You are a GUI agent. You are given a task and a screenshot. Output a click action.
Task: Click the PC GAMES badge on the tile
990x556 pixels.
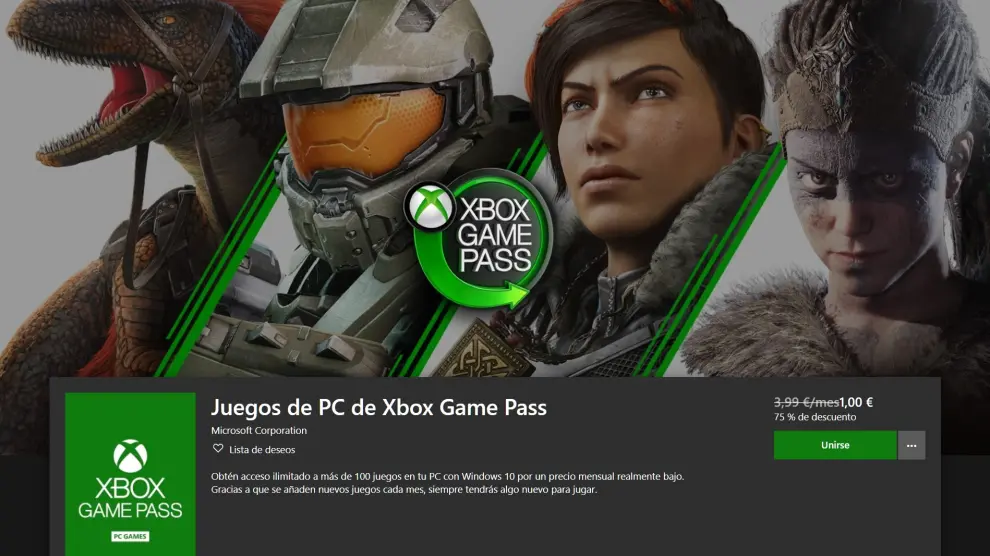130,536
